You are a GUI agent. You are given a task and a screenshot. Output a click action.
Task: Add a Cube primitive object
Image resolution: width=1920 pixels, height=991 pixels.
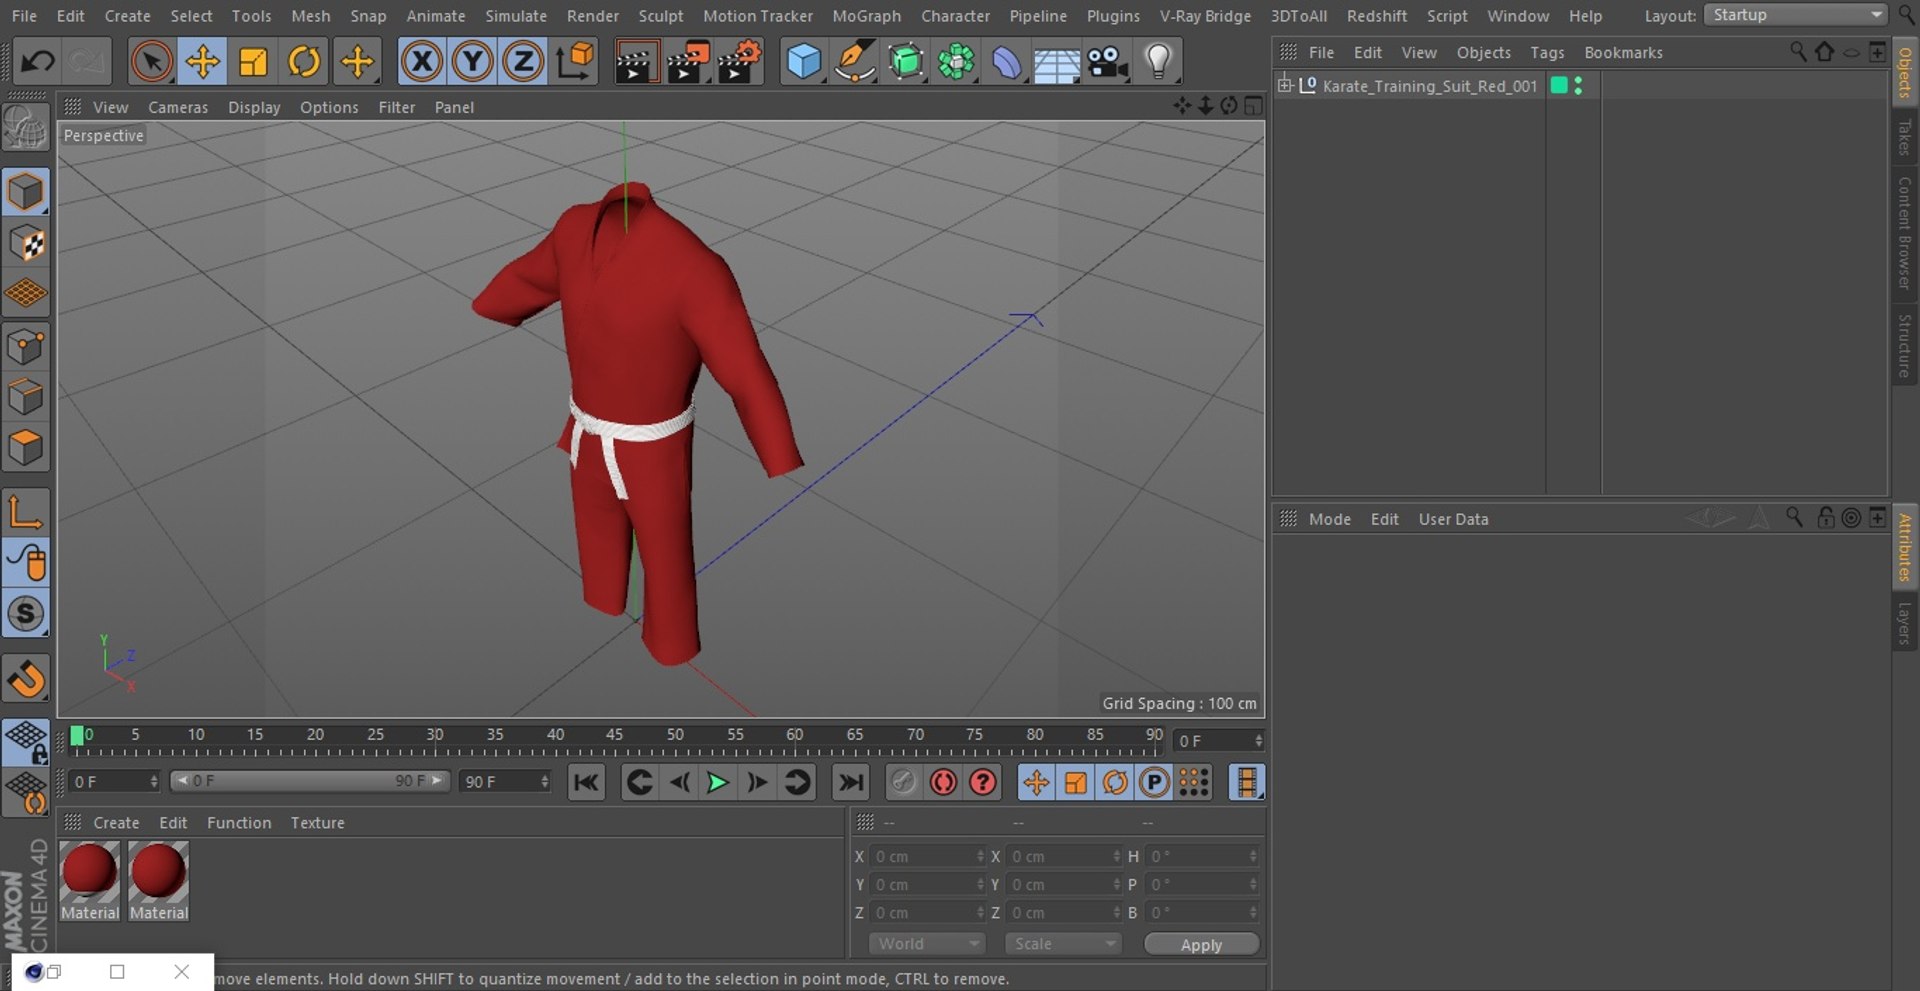click(x=803, y=62)
